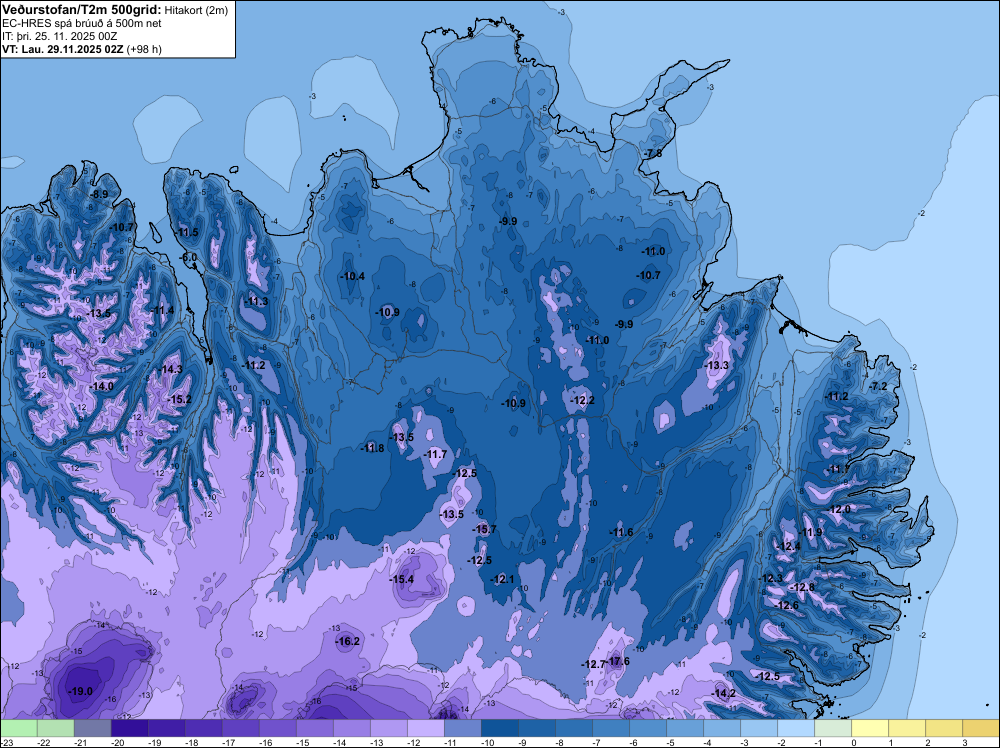Select the -4 legend color swatch
1000x748 pixels.
722,728
